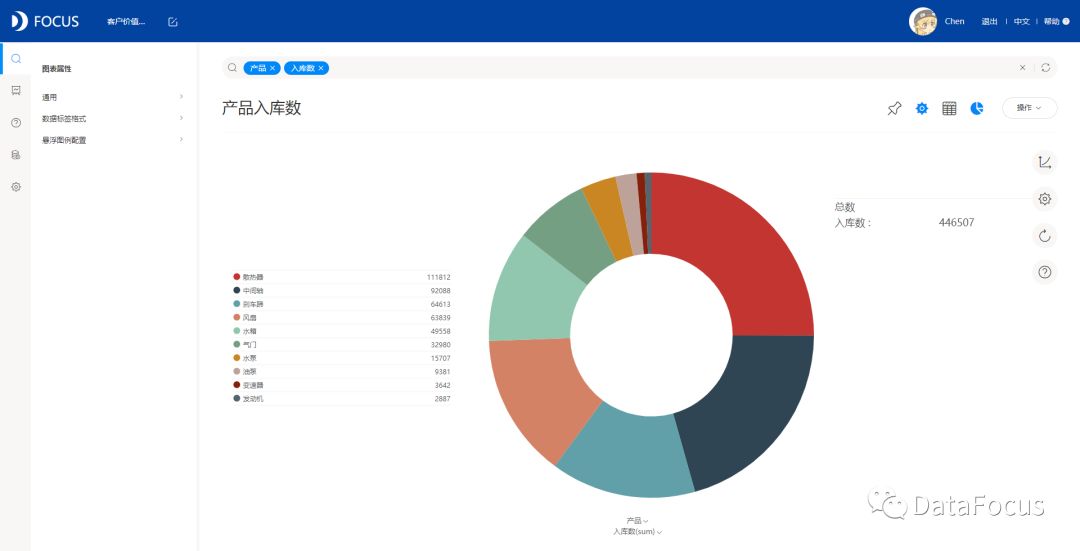
Task: Switch language via 中文 link
Action: [1021, 22]
